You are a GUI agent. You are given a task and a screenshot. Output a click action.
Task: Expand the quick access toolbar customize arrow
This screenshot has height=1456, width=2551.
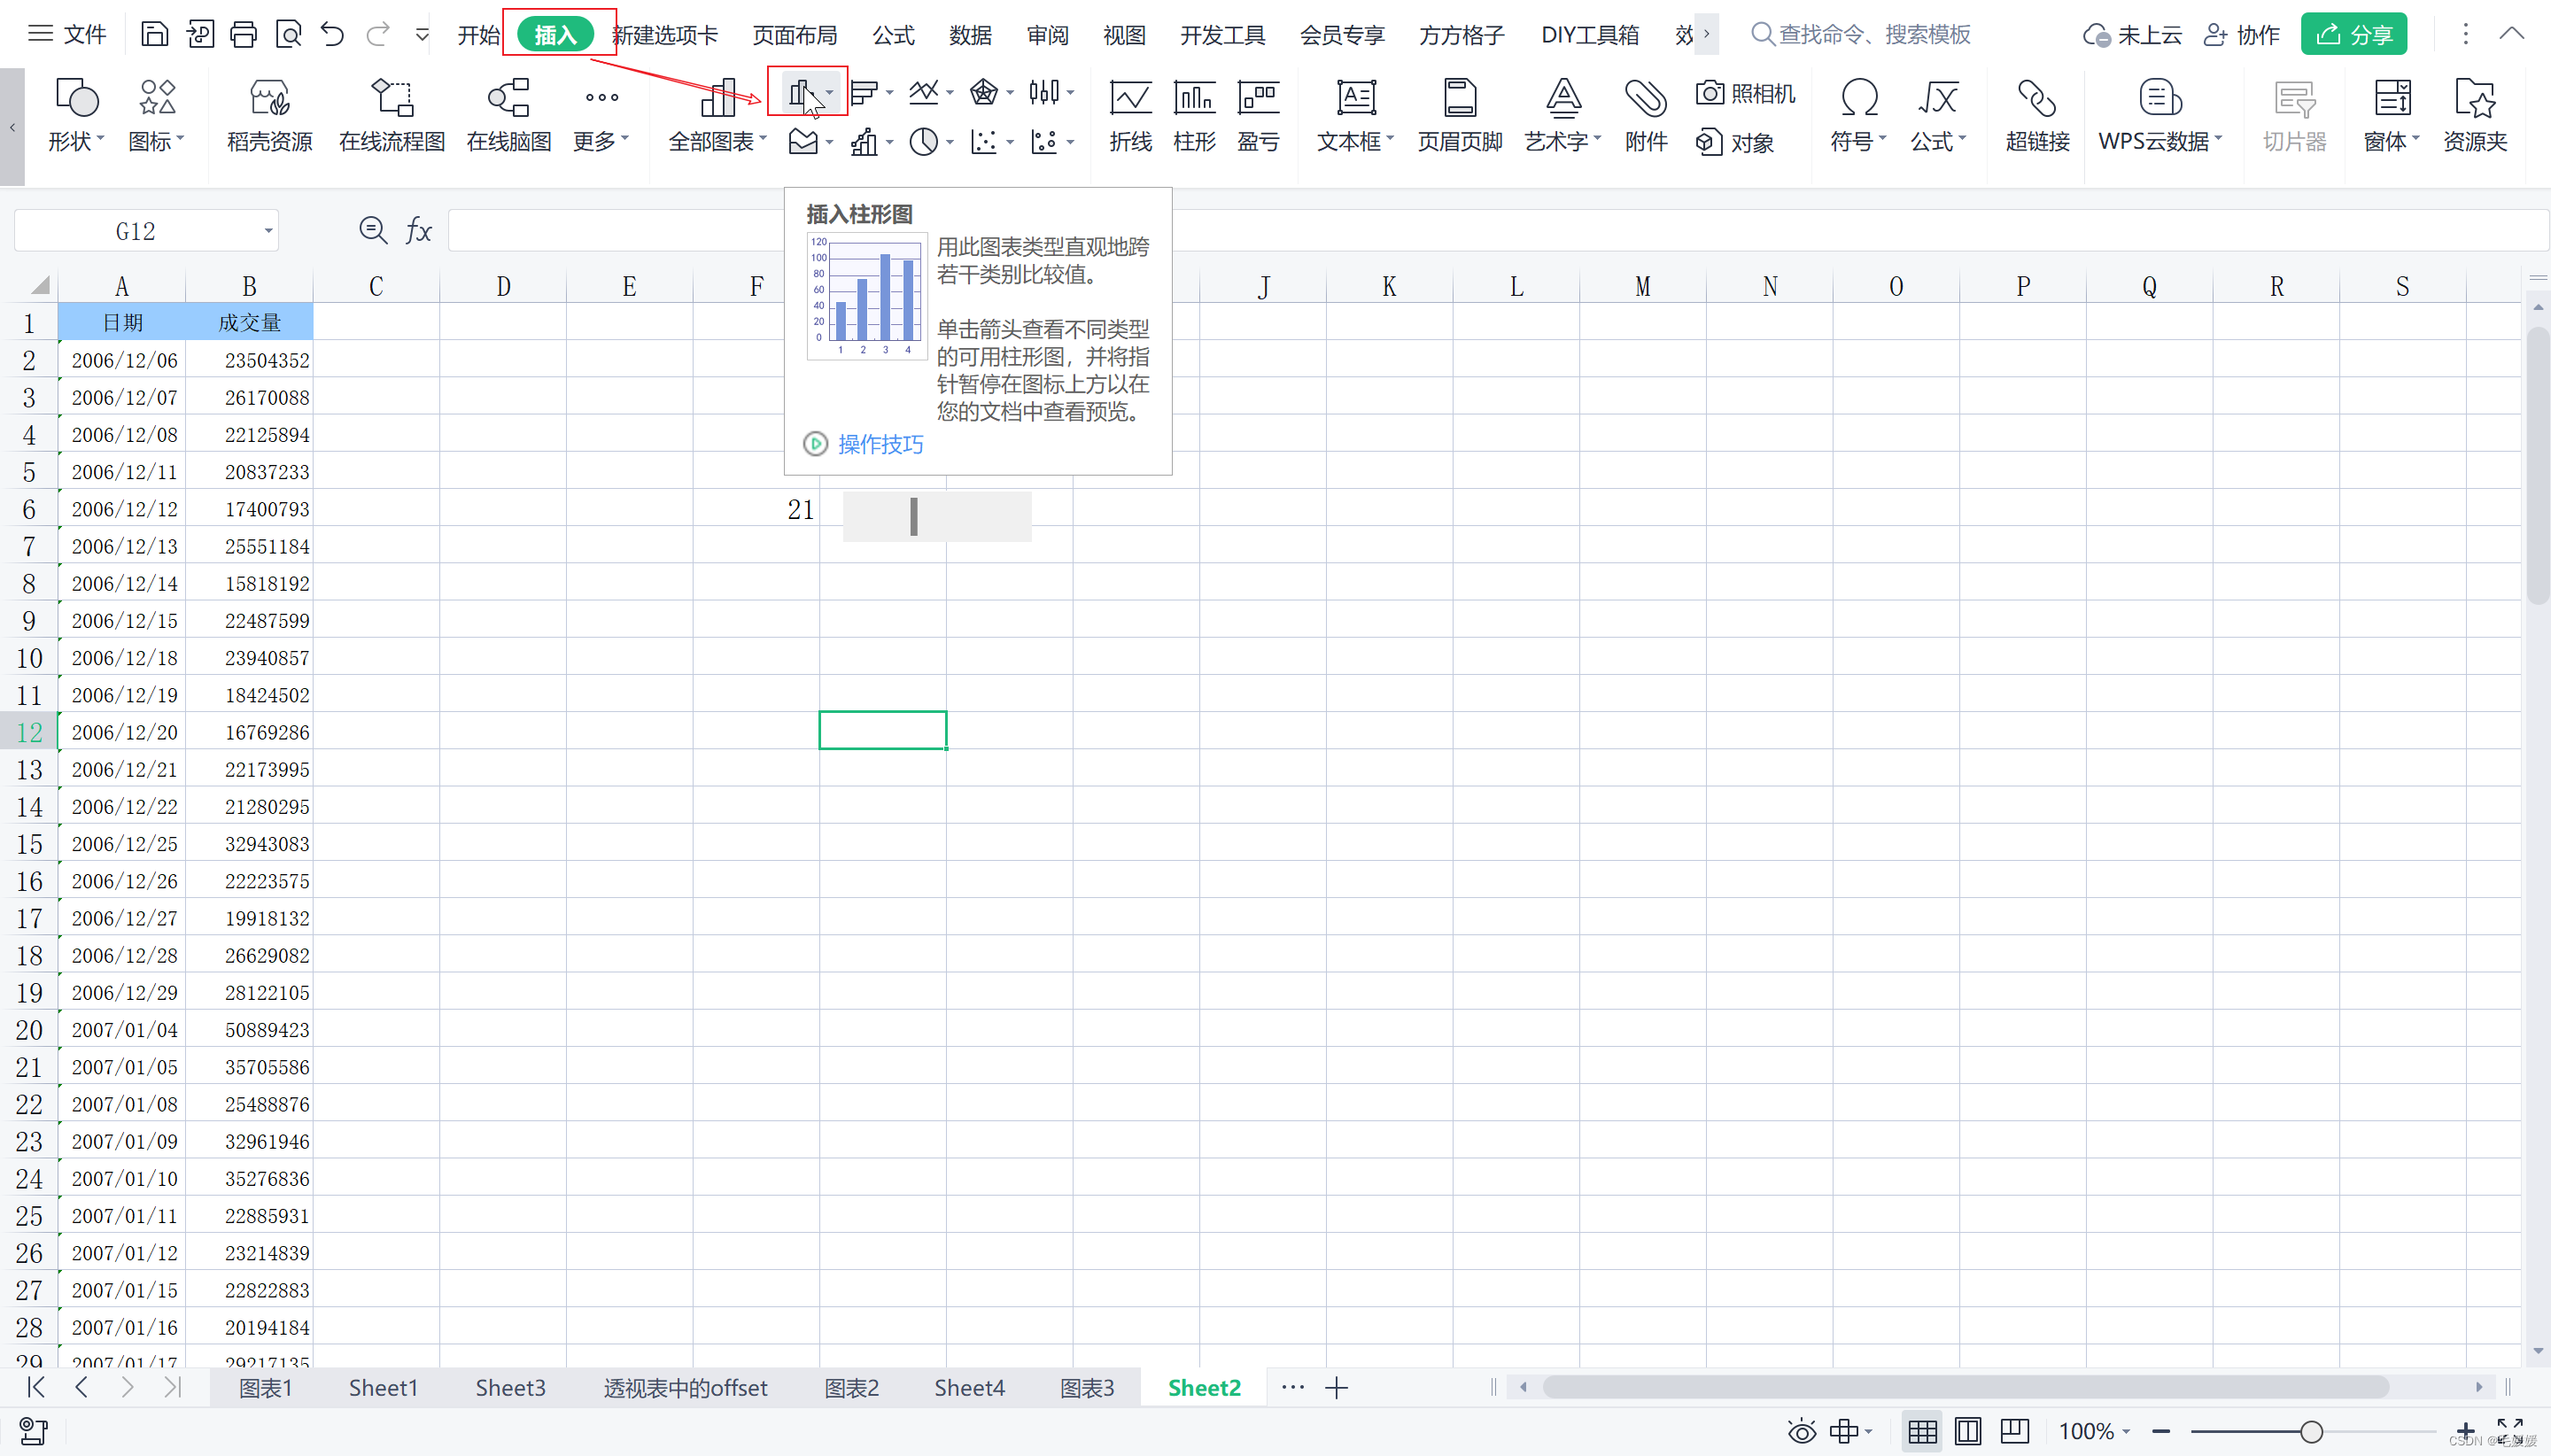[422, 35]
